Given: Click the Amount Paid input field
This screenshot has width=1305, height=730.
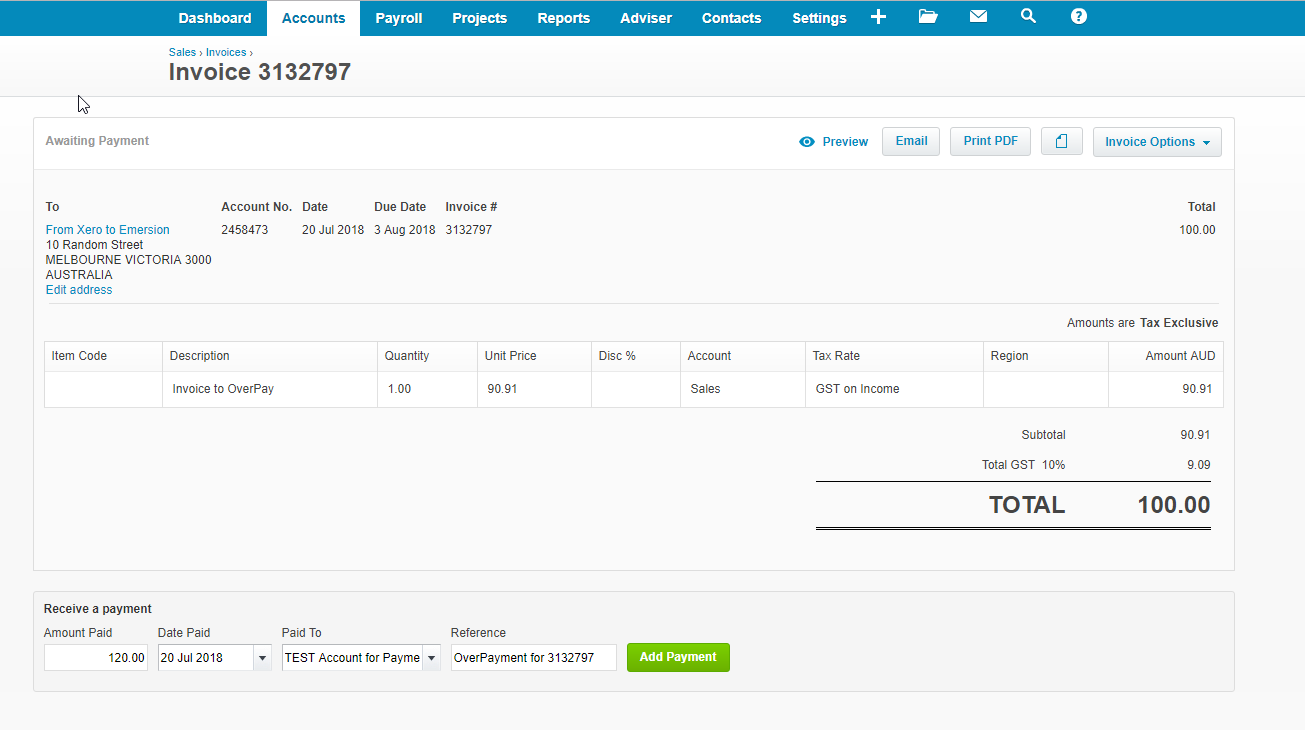Looking at the screenshot, I should [x=96, y=658].
